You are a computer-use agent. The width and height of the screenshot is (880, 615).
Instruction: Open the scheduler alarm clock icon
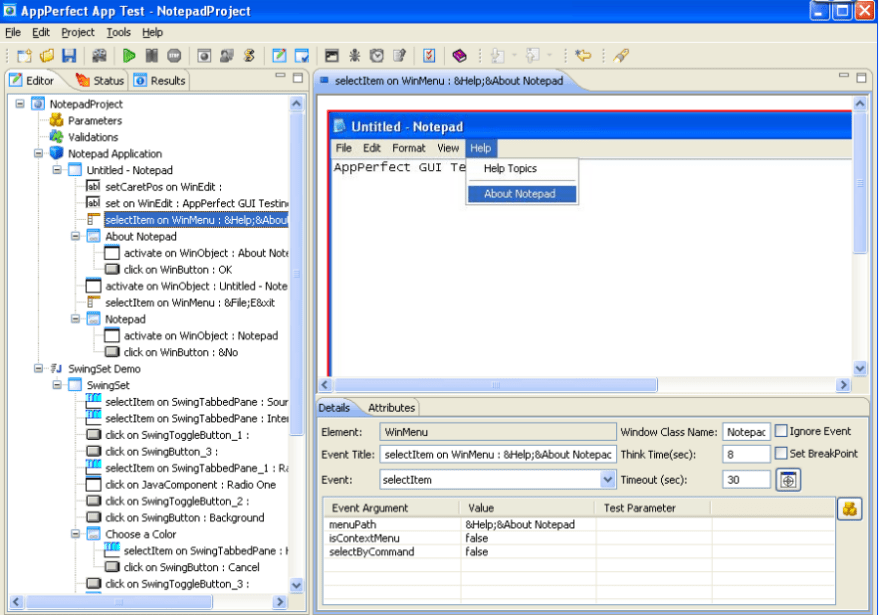tap(378, 55)
